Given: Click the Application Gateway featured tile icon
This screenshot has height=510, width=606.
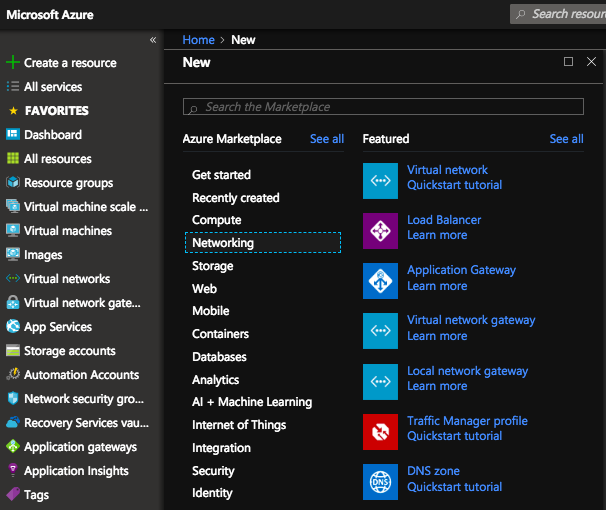Looking at the screenshot, I should 380,281.
